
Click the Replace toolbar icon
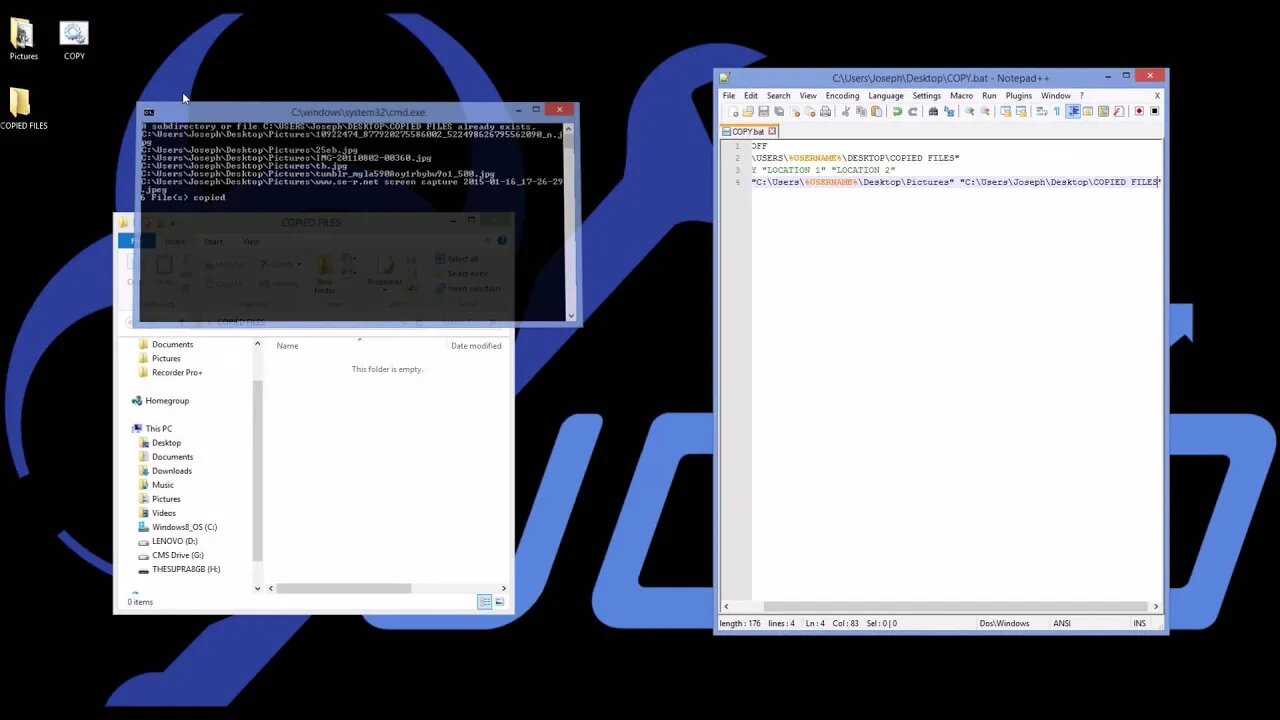tap(949, 111)
